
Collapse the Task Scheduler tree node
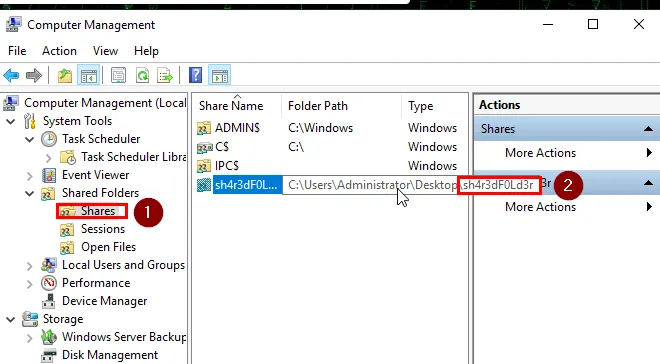coord(29,139)
